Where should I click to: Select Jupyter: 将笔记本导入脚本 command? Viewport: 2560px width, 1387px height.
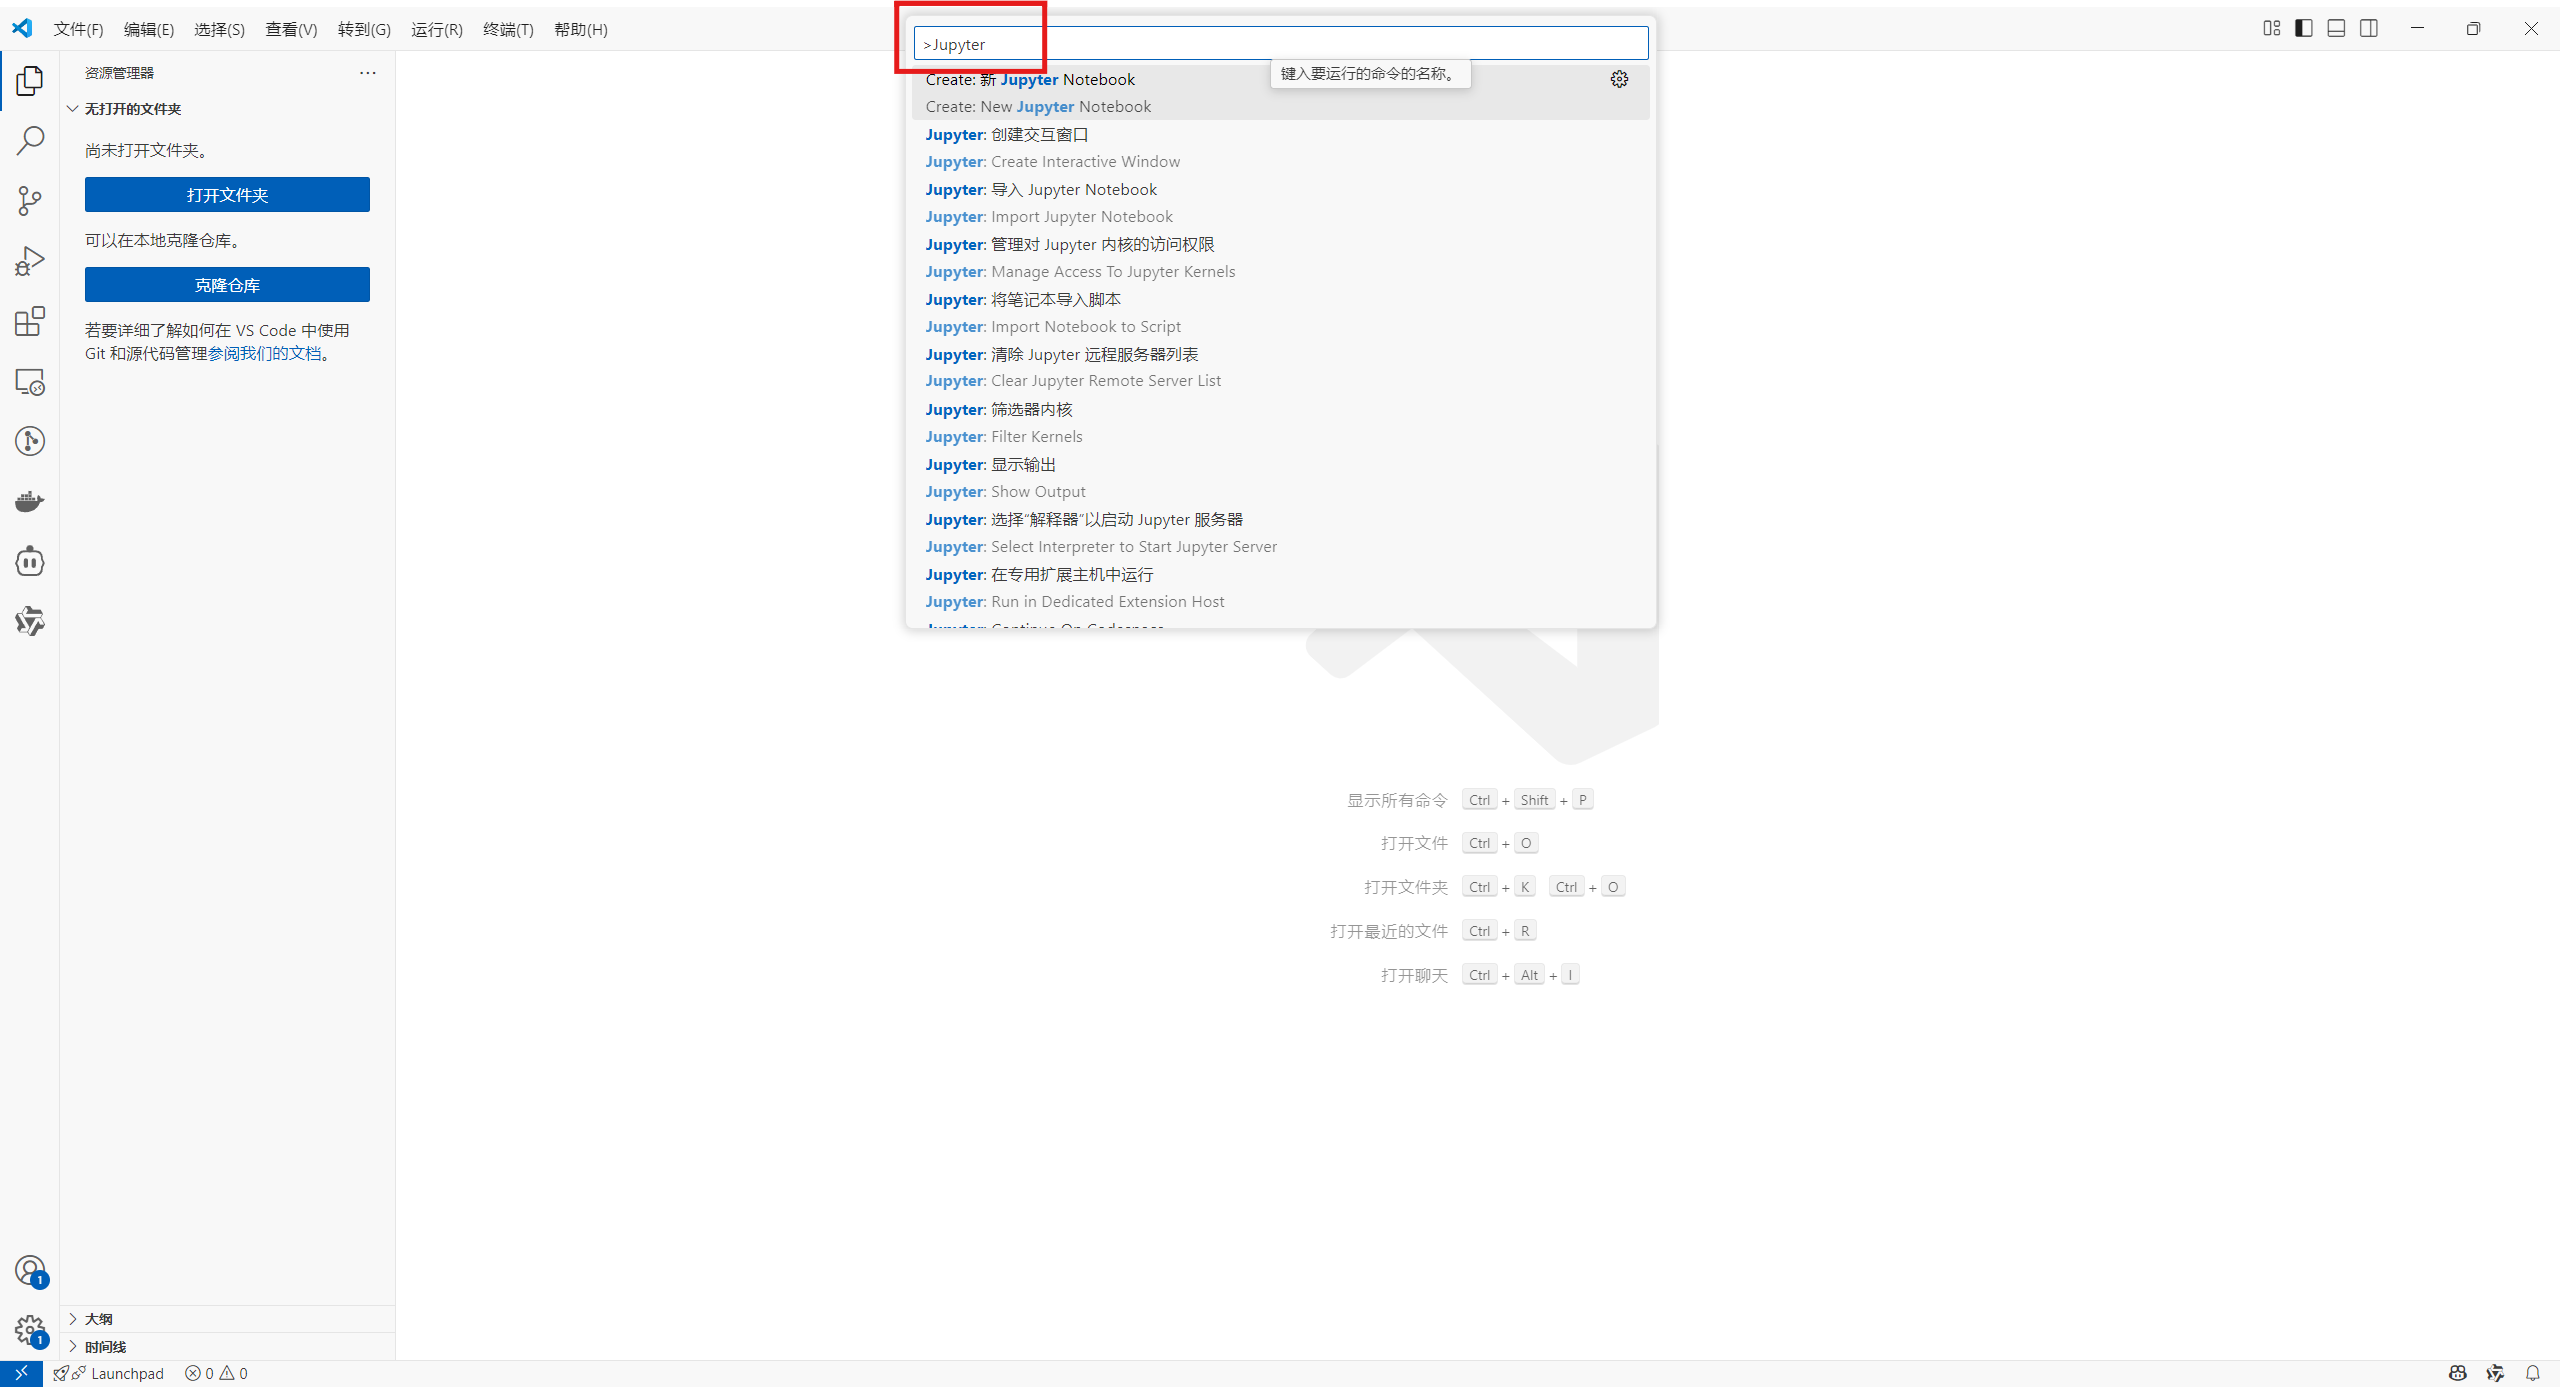(x=1280, y=313)
